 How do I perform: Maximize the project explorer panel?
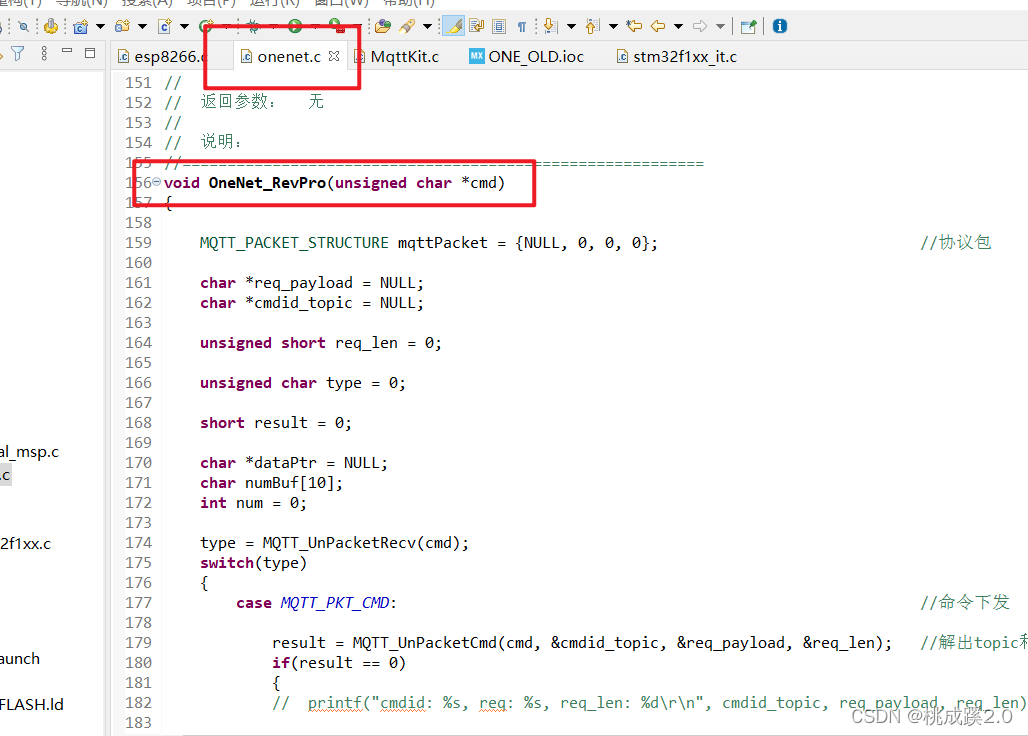tap(90, 52)
